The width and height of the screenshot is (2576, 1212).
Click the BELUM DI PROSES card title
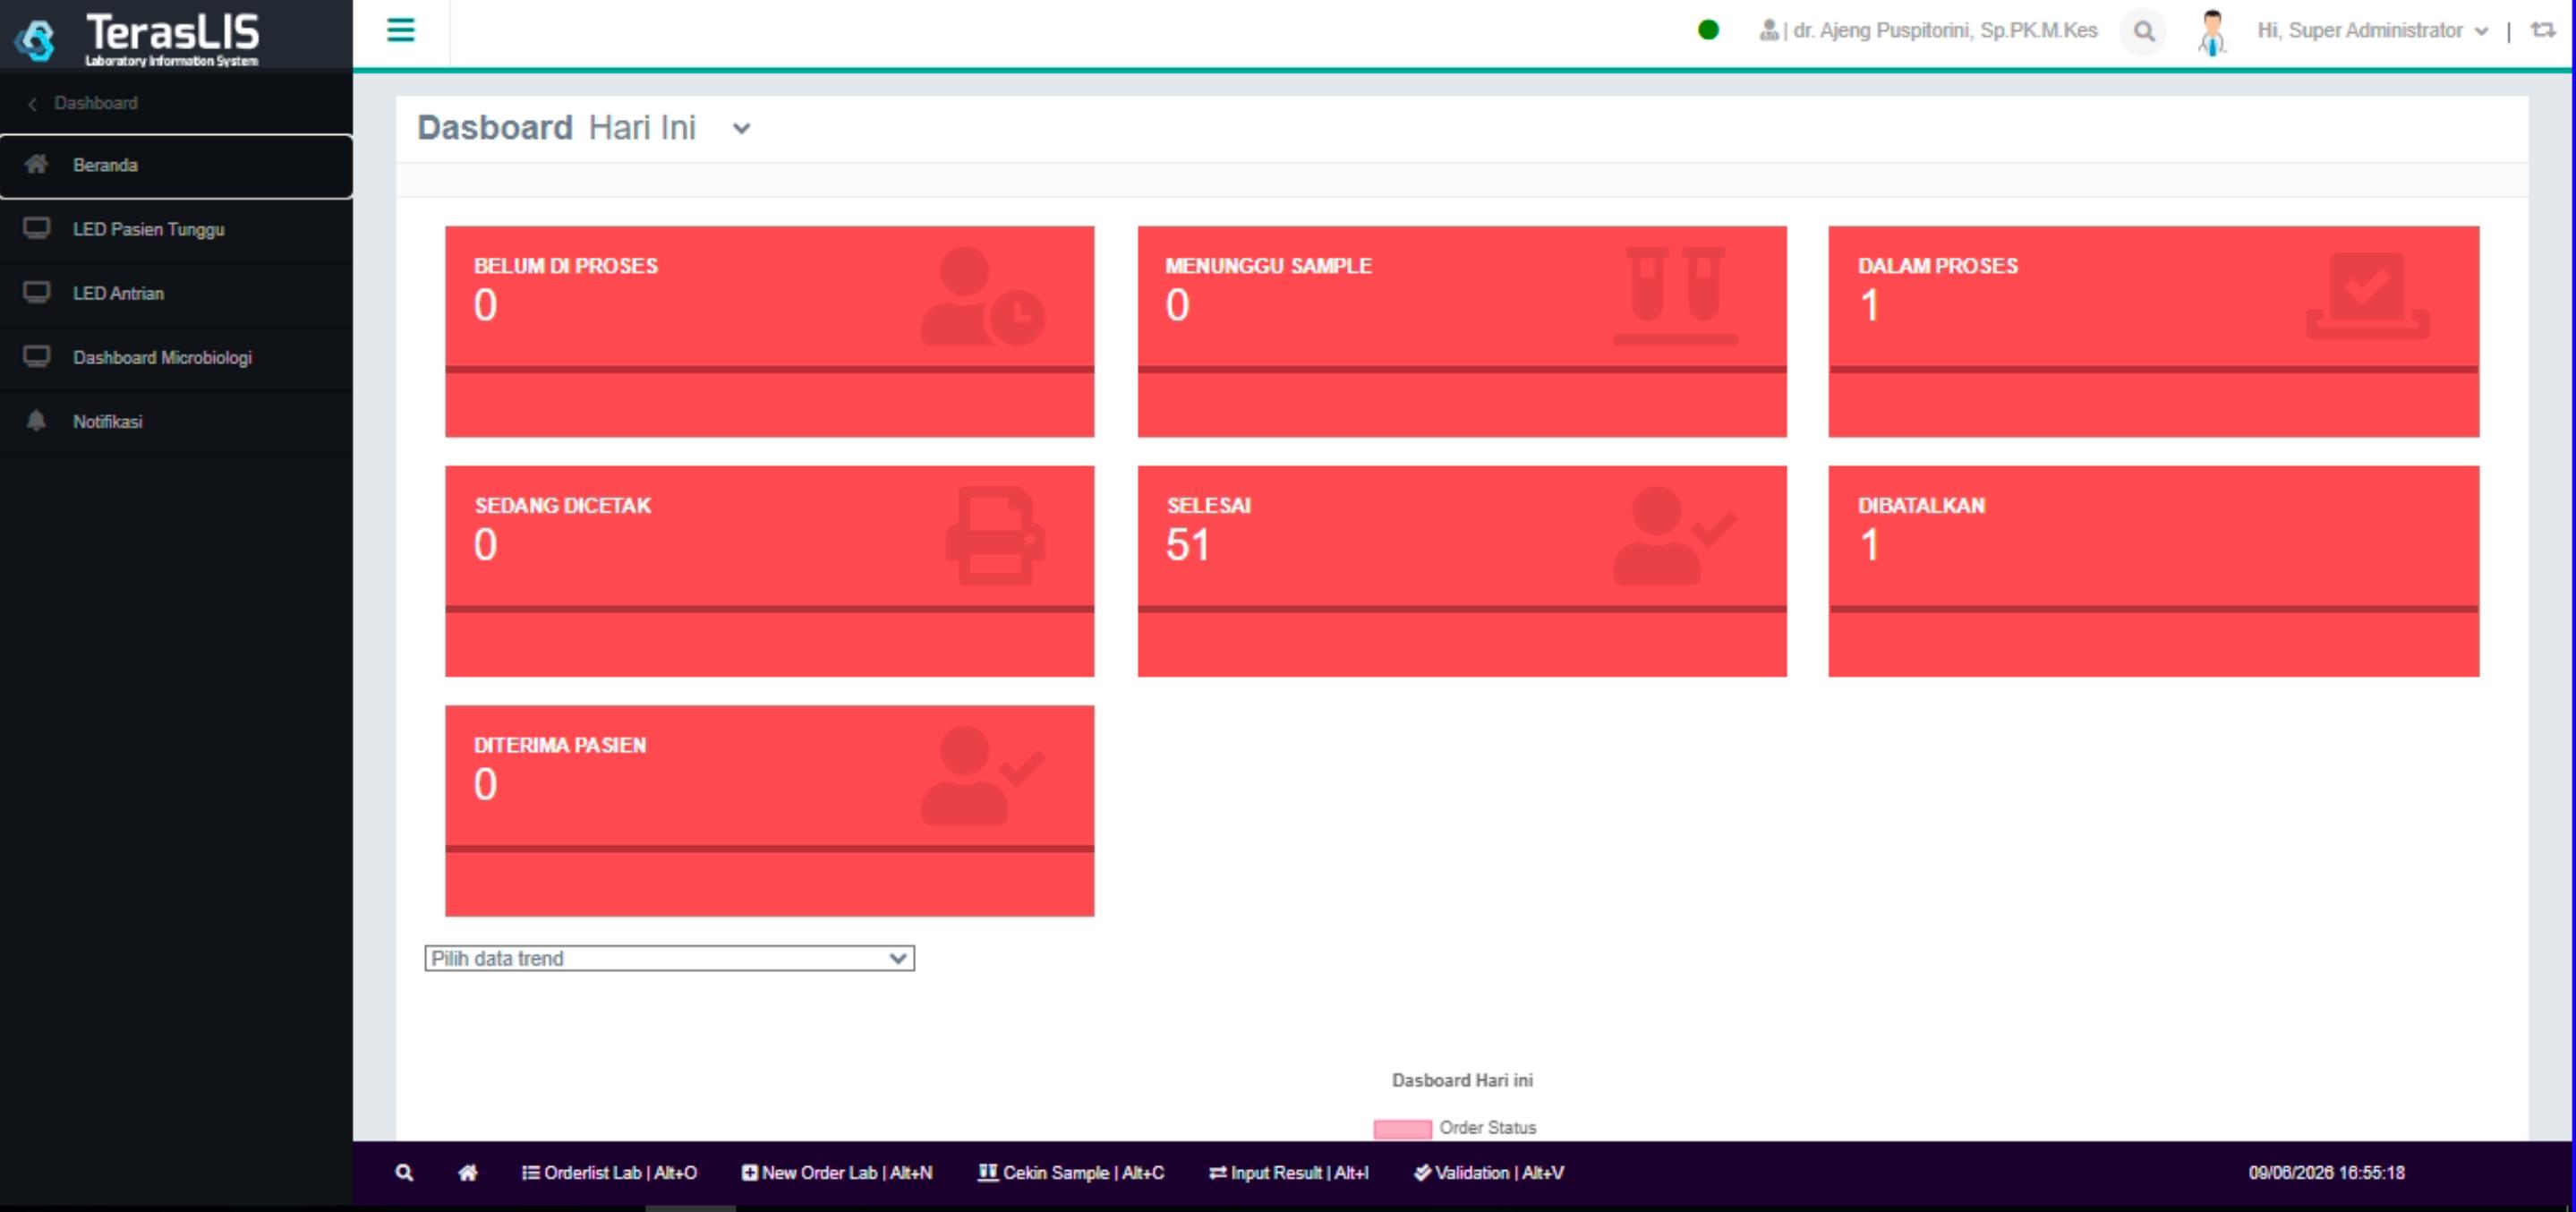566,265
